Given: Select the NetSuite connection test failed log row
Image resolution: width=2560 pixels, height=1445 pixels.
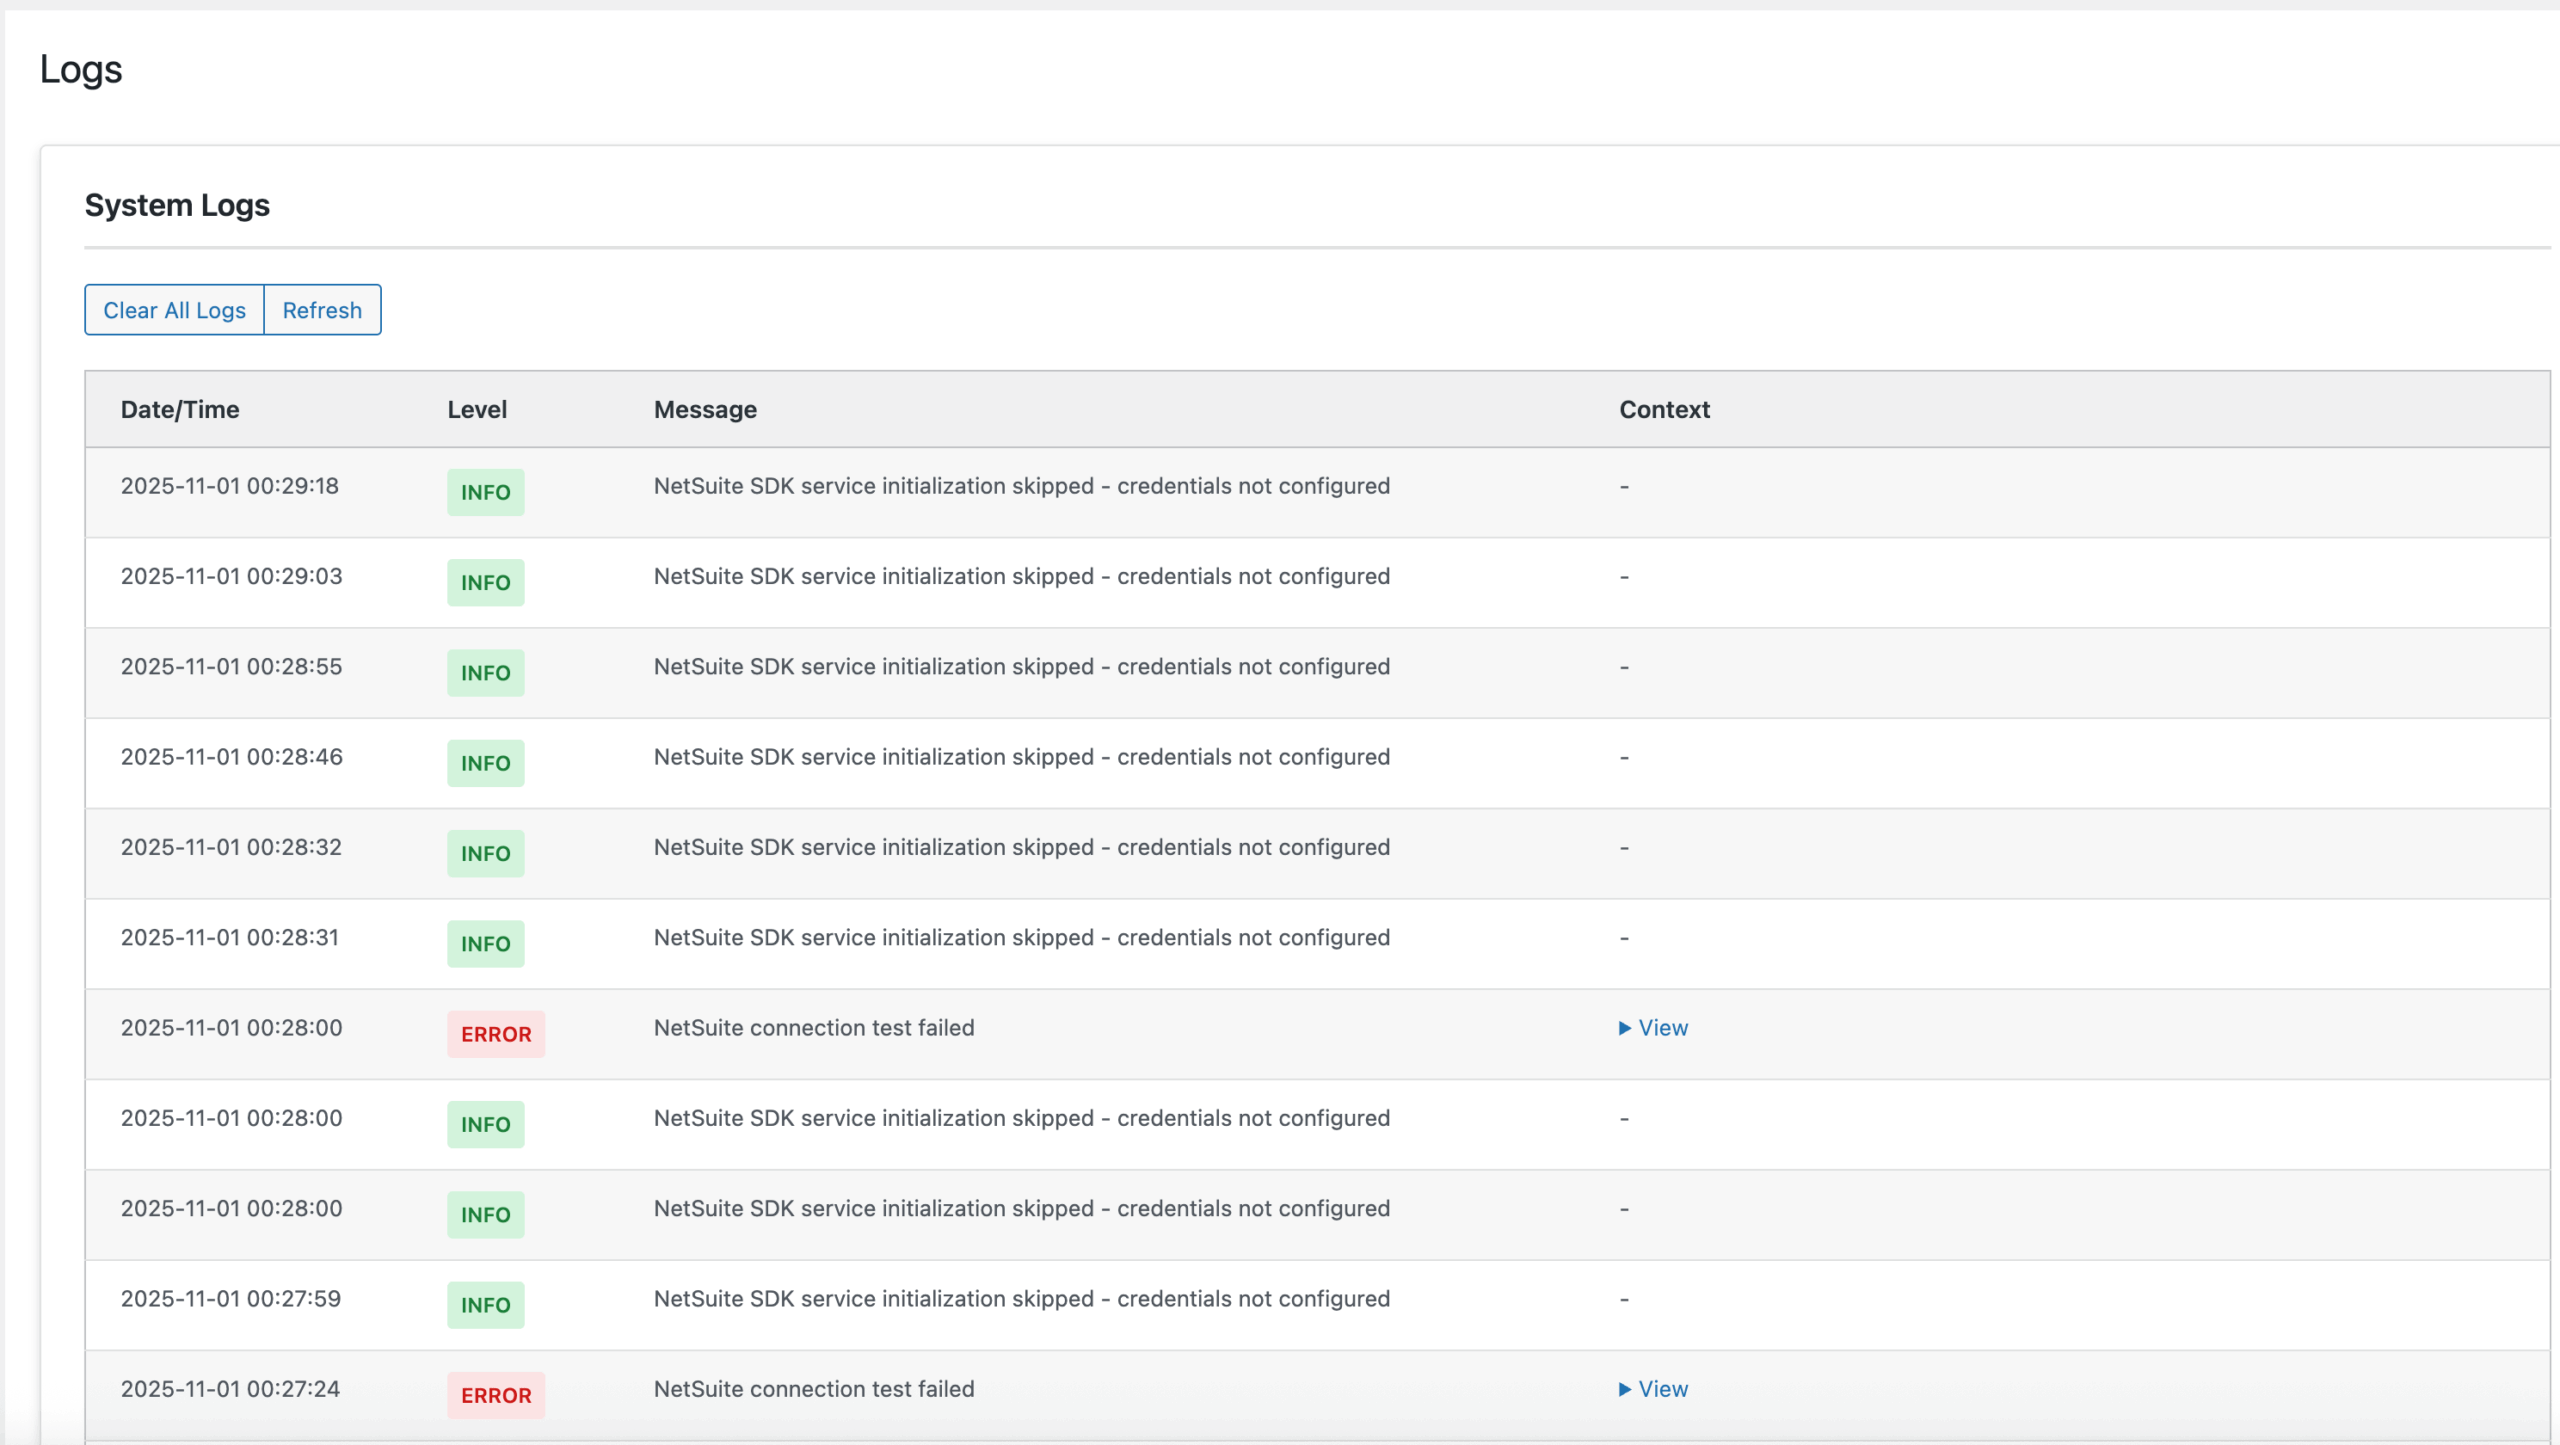Looking at the screenshot, I should pos(814,1027).
